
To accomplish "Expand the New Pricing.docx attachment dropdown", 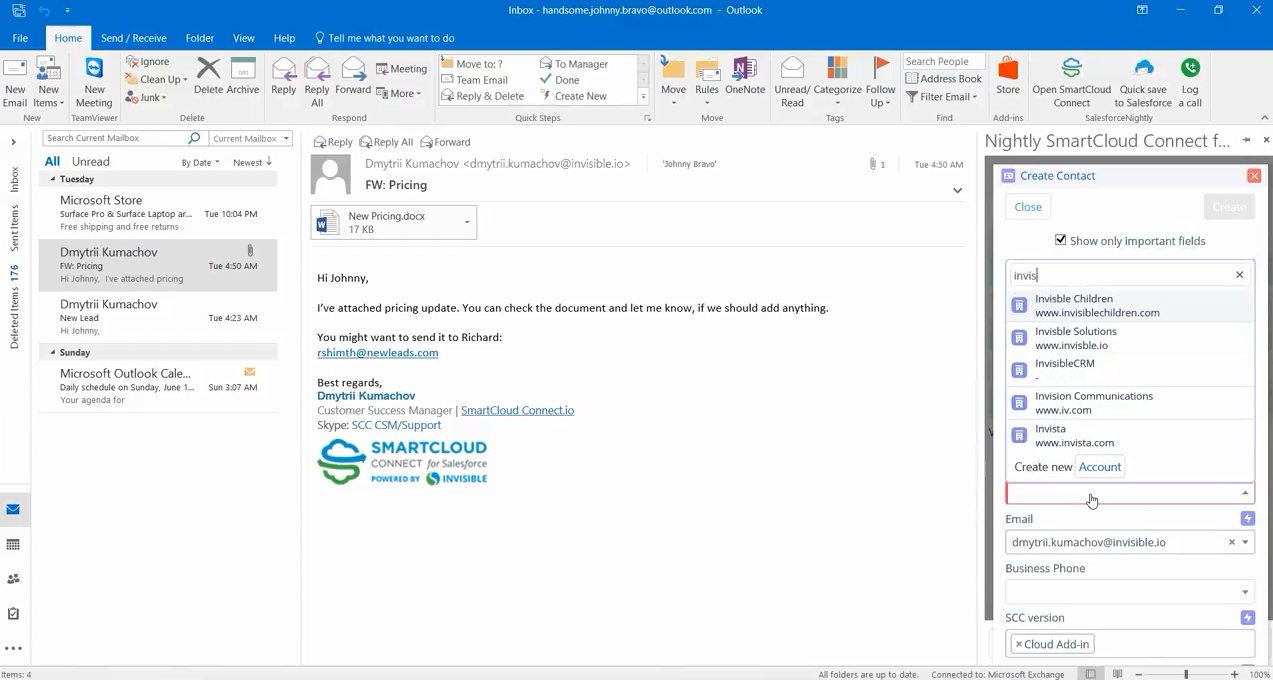I will click(x=464, y=222).
